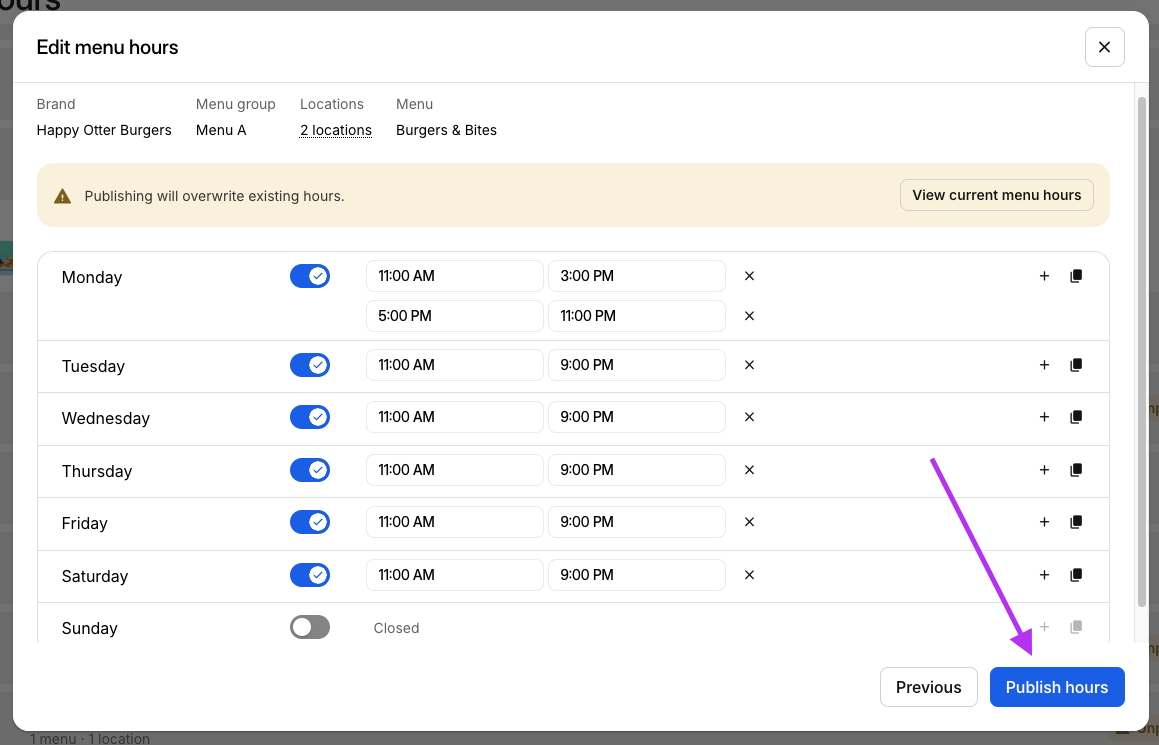Copy Thursday hours icon
1159x745 pixels.
pos(1076,470)
